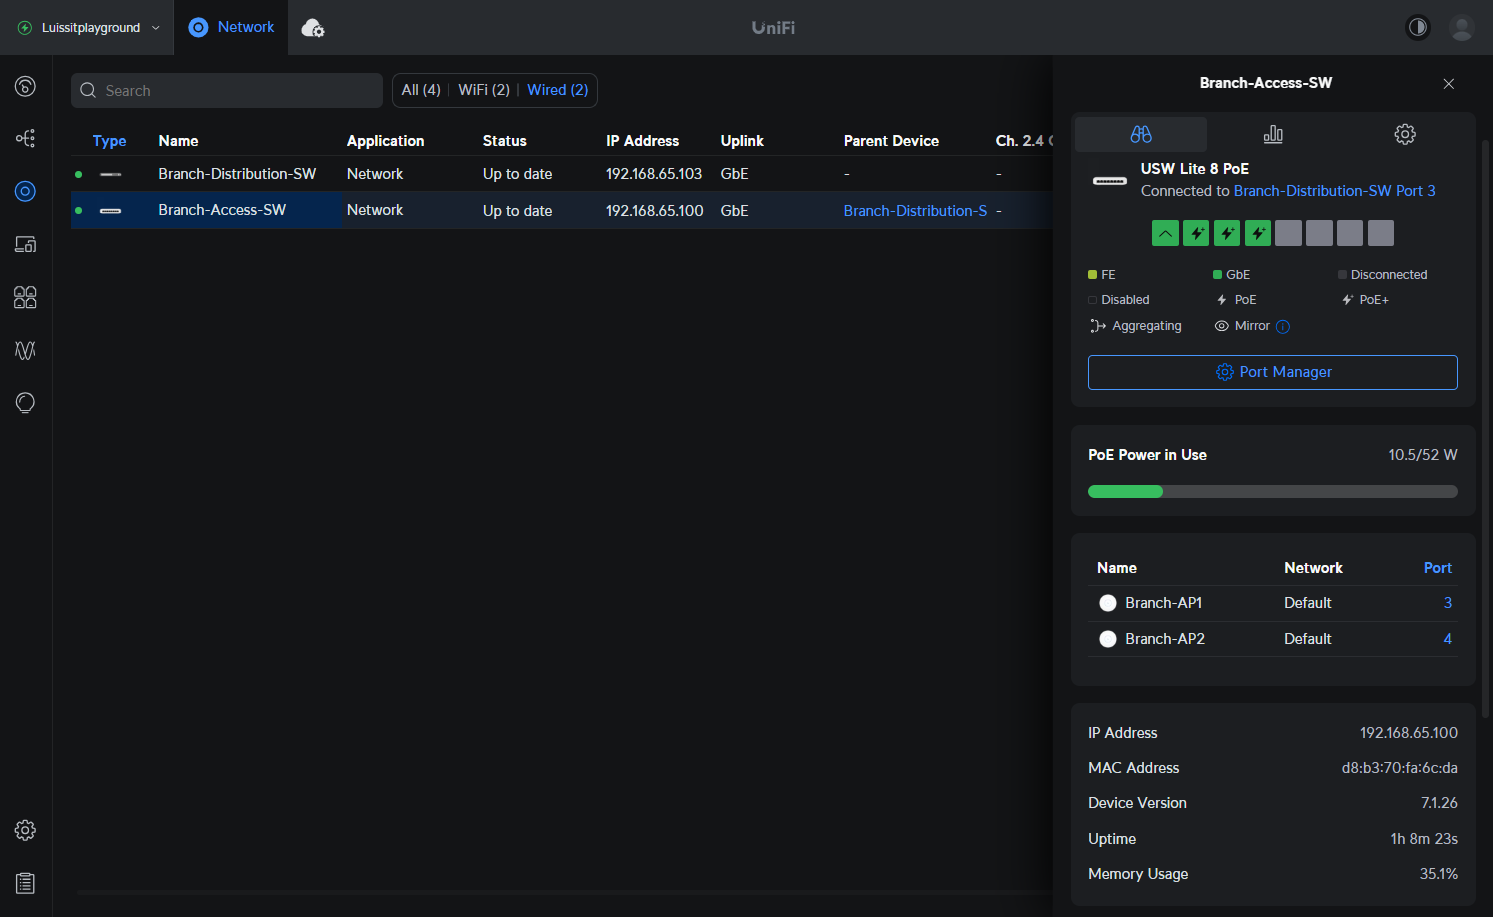Select the WiFi (2) filter tab
Screen dimensions: 1493x917
coord(484,90)
